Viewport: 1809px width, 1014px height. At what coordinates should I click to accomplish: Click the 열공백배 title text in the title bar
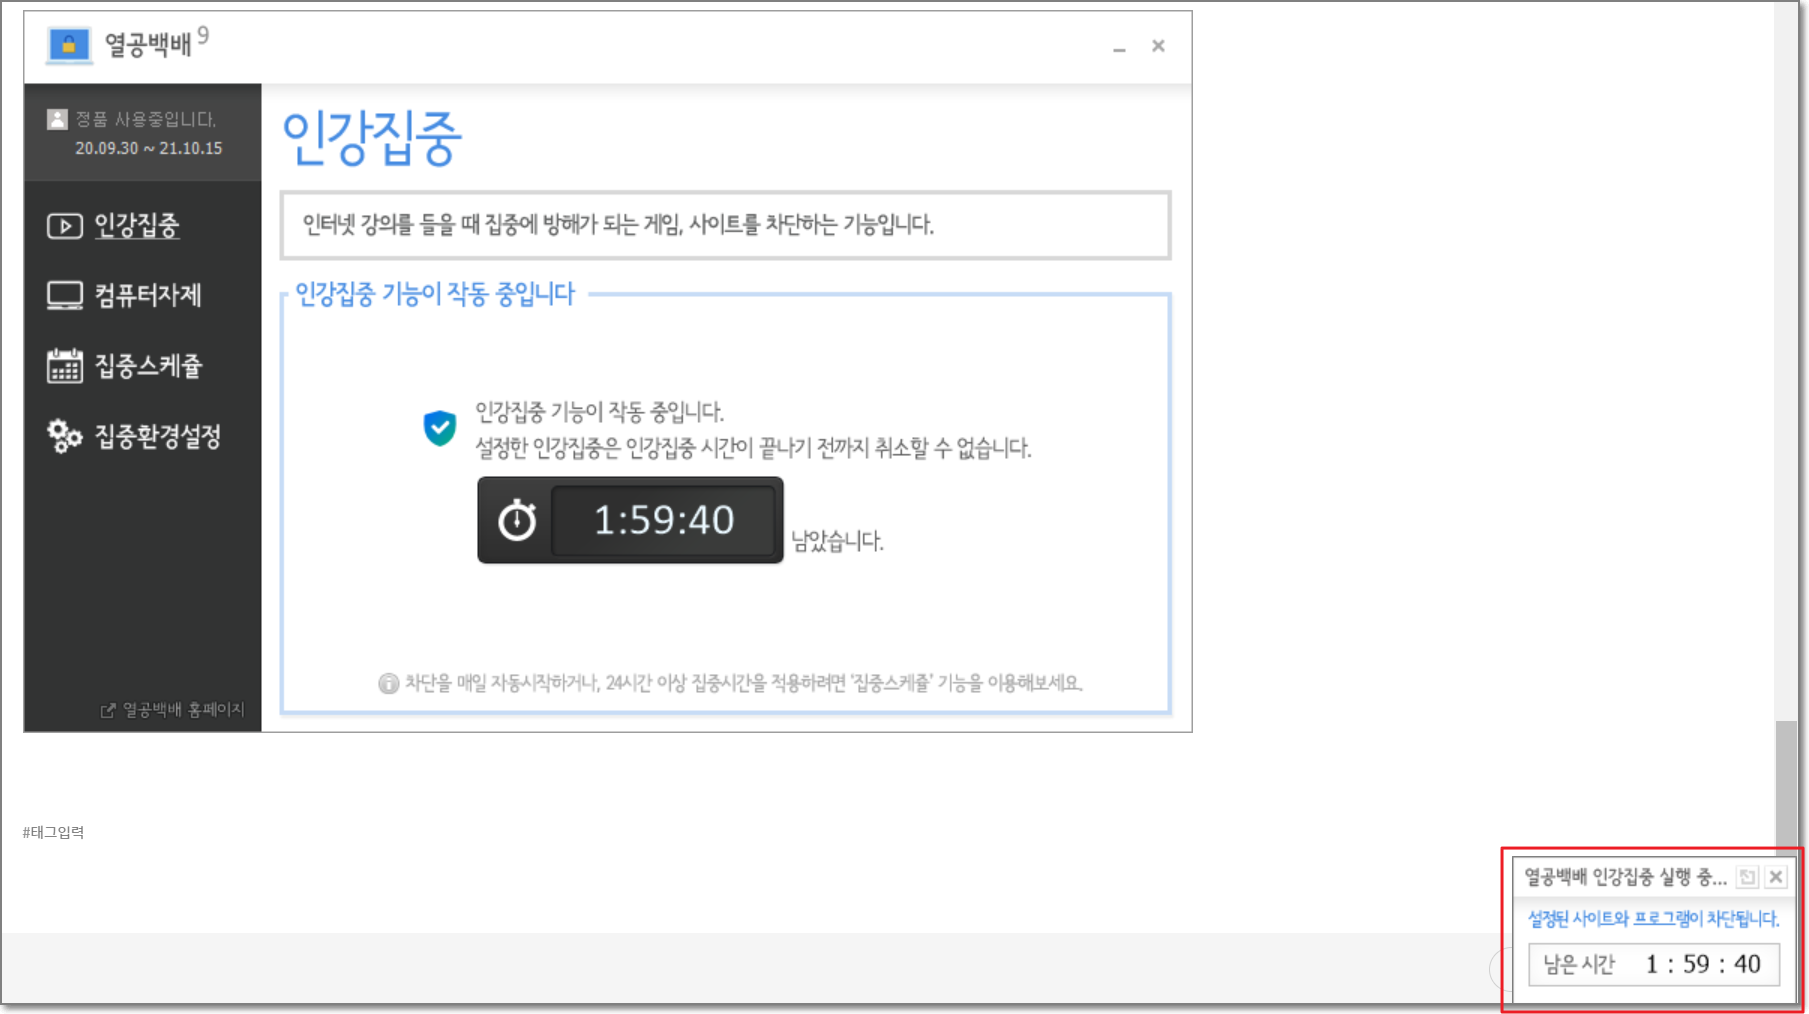coord(148,45)
